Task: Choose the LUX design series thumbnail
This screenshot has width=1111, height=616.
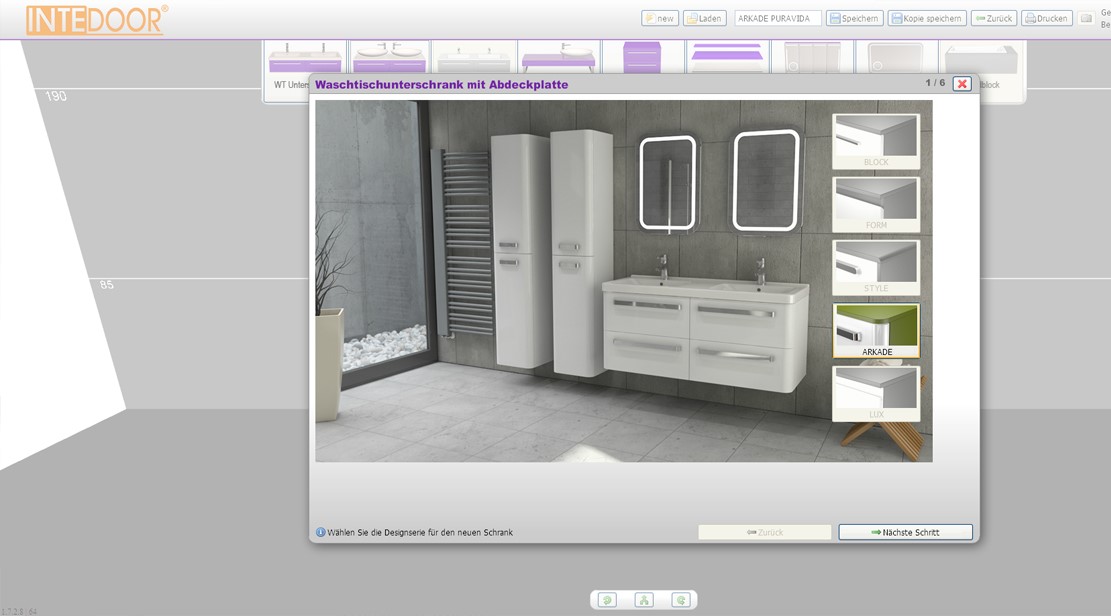Action: click(876, 393)
